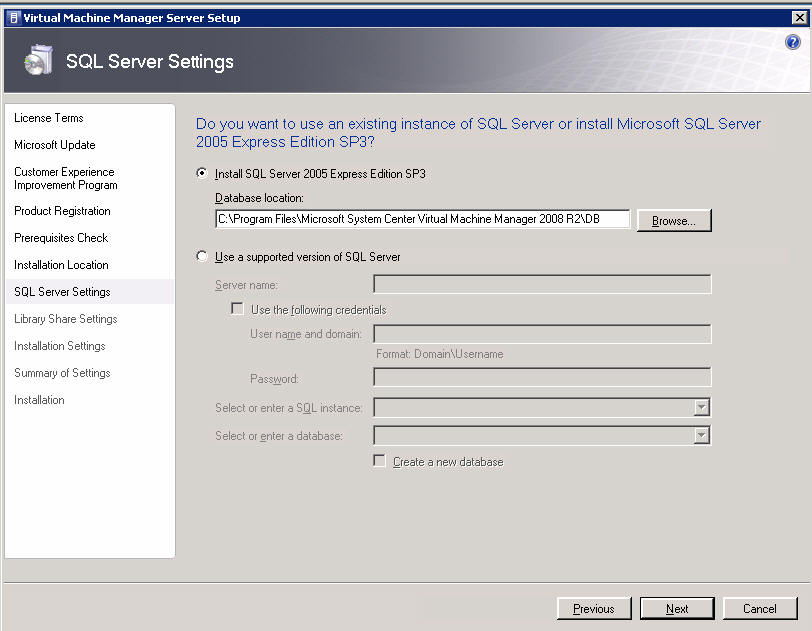Go to the Summary of Settings step

[x=62, y=372]
